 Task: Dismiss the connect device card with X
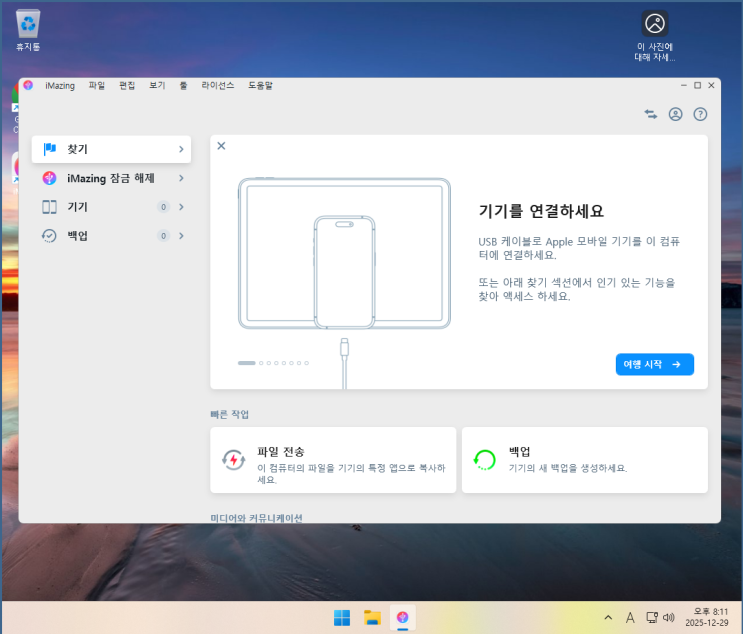(221, 146)
